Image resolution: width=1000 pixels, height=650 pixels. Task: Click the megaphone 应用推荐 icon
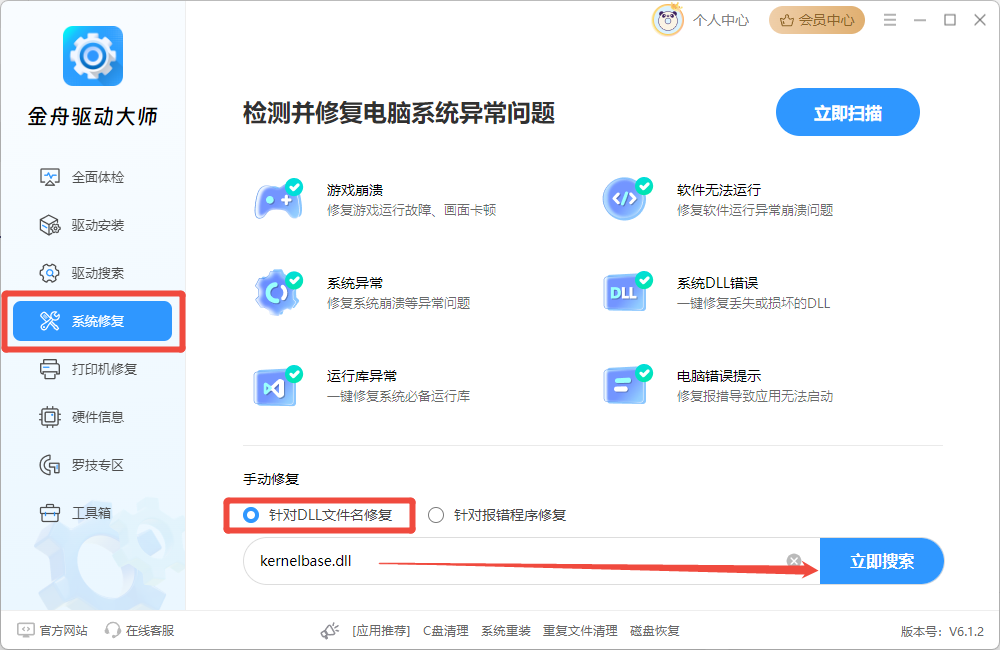(330, 631)
